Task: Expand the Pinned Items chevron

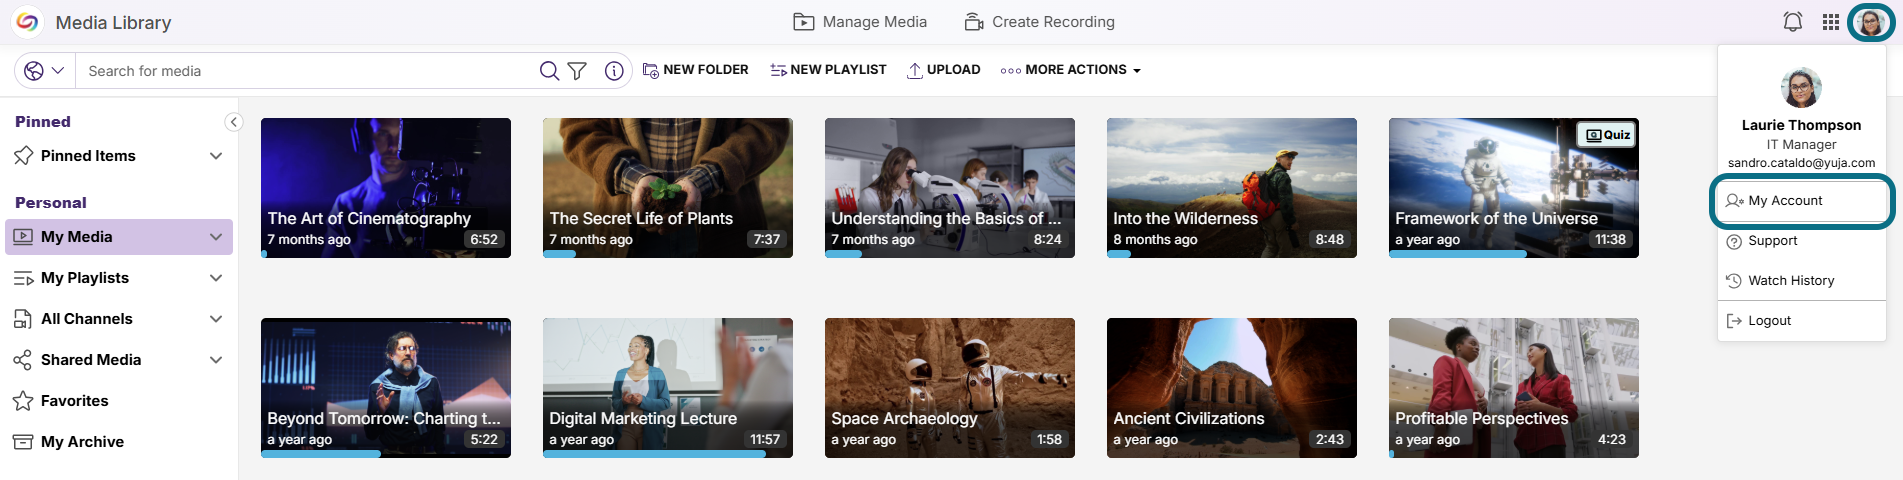Action: (216, 156)
